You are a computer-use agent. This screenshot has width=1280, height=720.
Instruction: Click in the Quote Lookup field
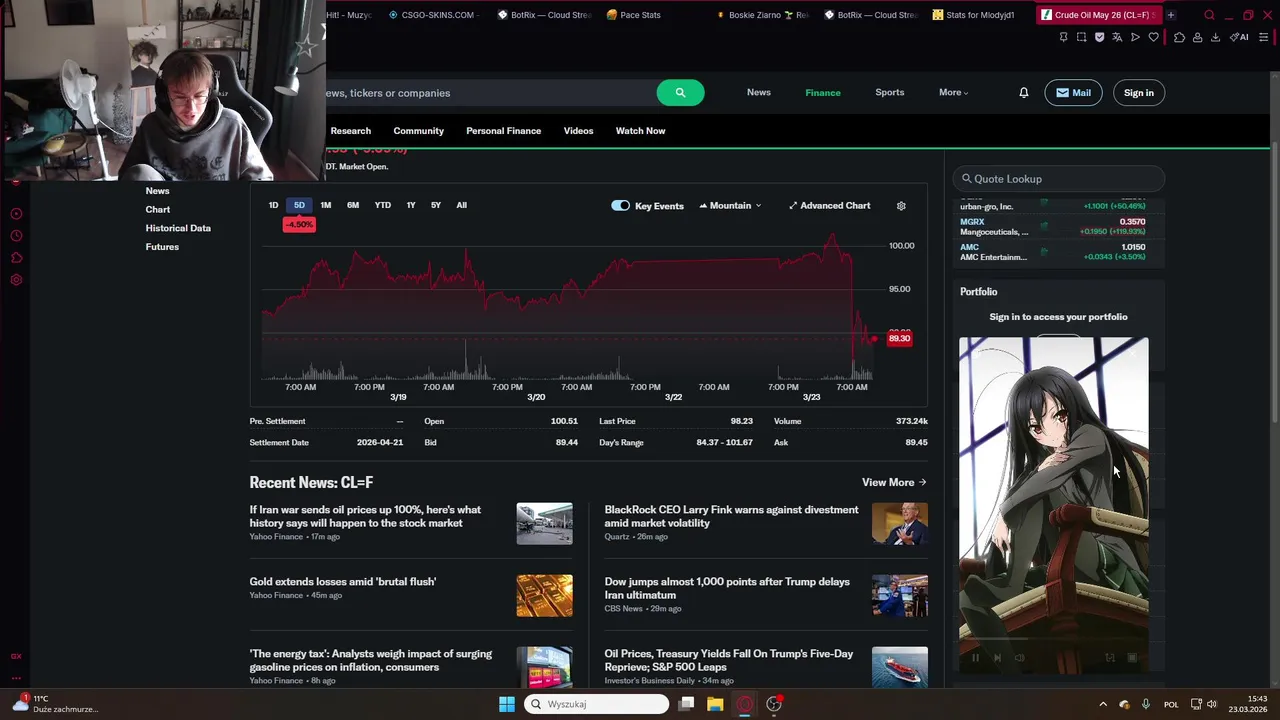coord(1059,179)
